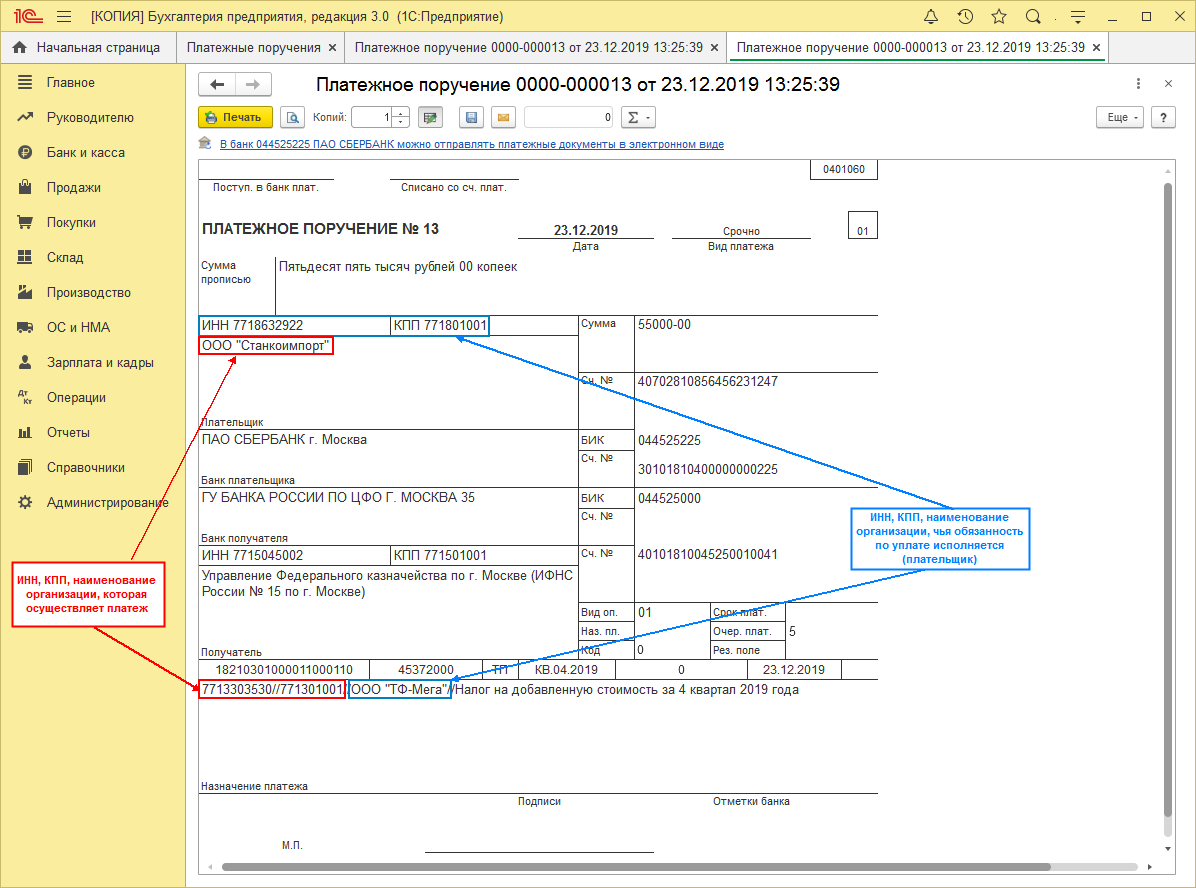The image size is (1196, 888).
Task: Click the Производство factory icon
Action: (x=25, y=292)
